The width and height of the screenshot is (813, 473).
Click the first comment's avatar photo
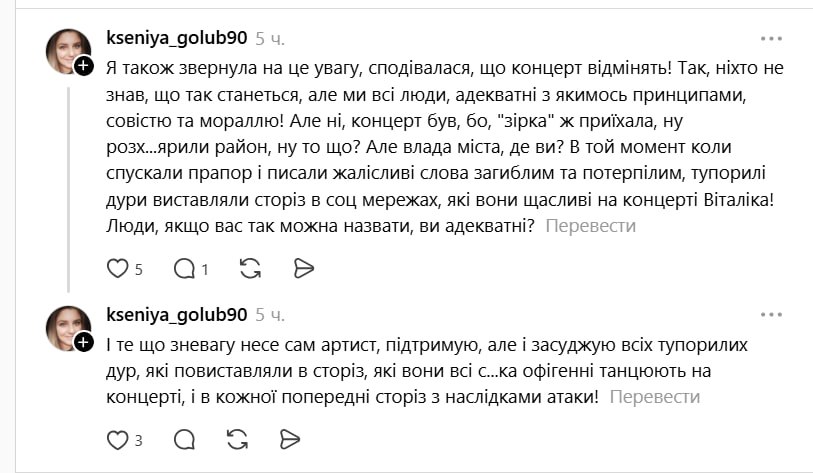(x=66, y=50)
